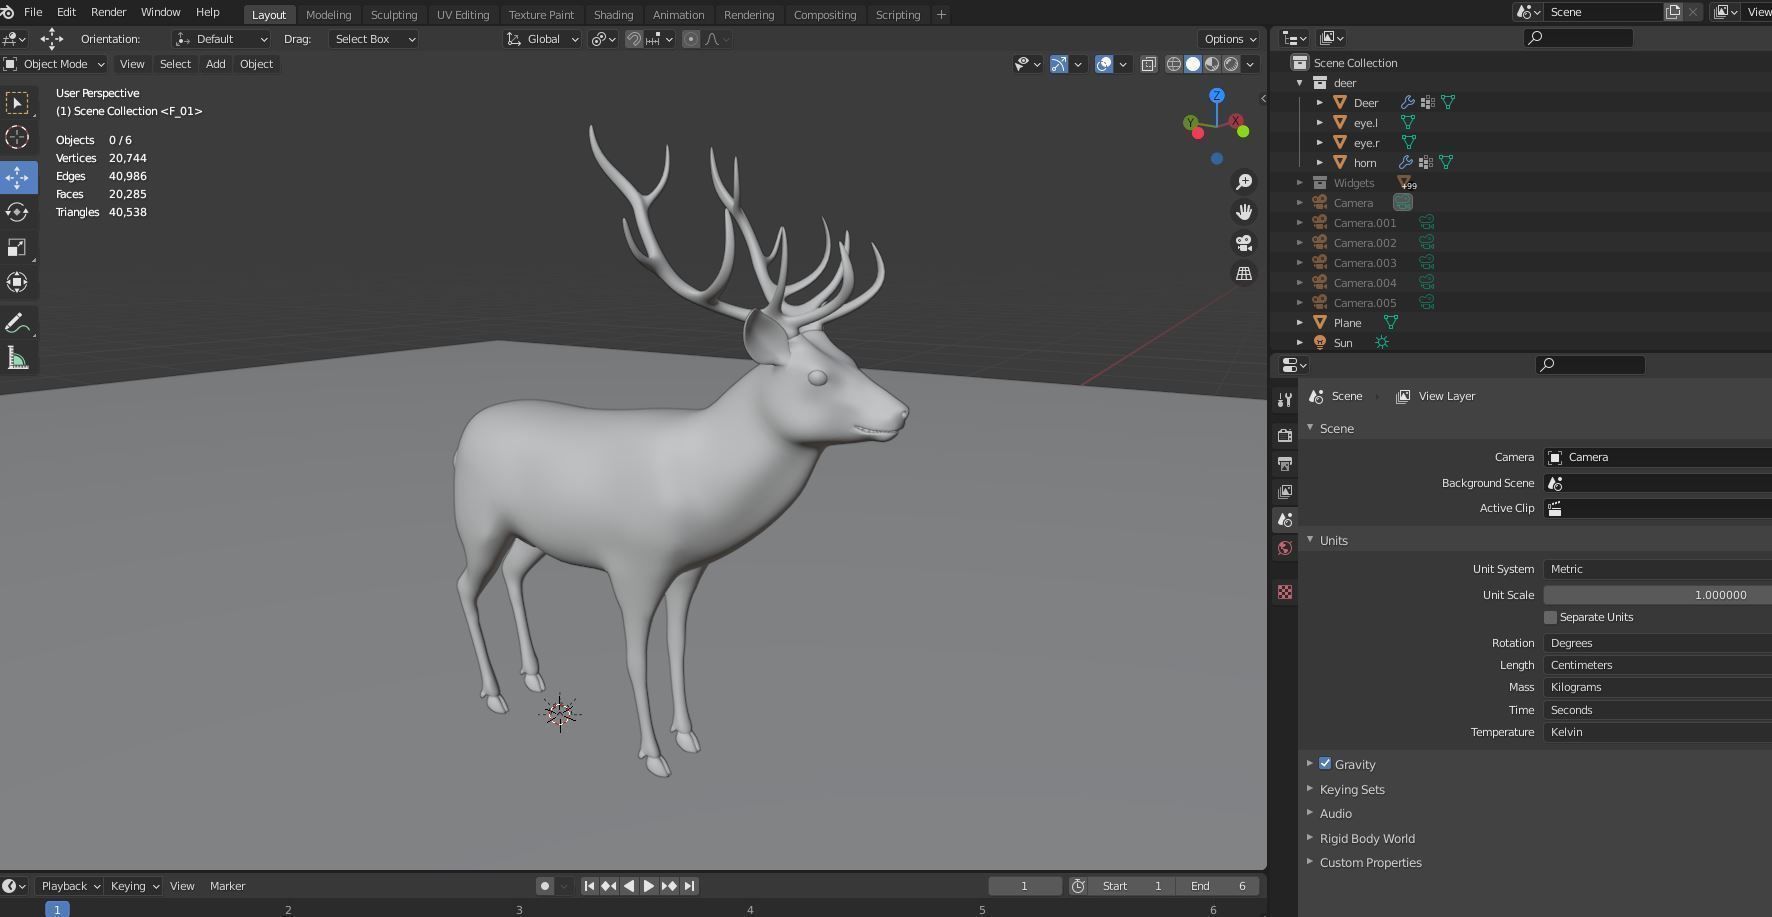The image size is (1772, 917).
Task: Toggle X-ray view mode
Action: tap(1148, 64)
